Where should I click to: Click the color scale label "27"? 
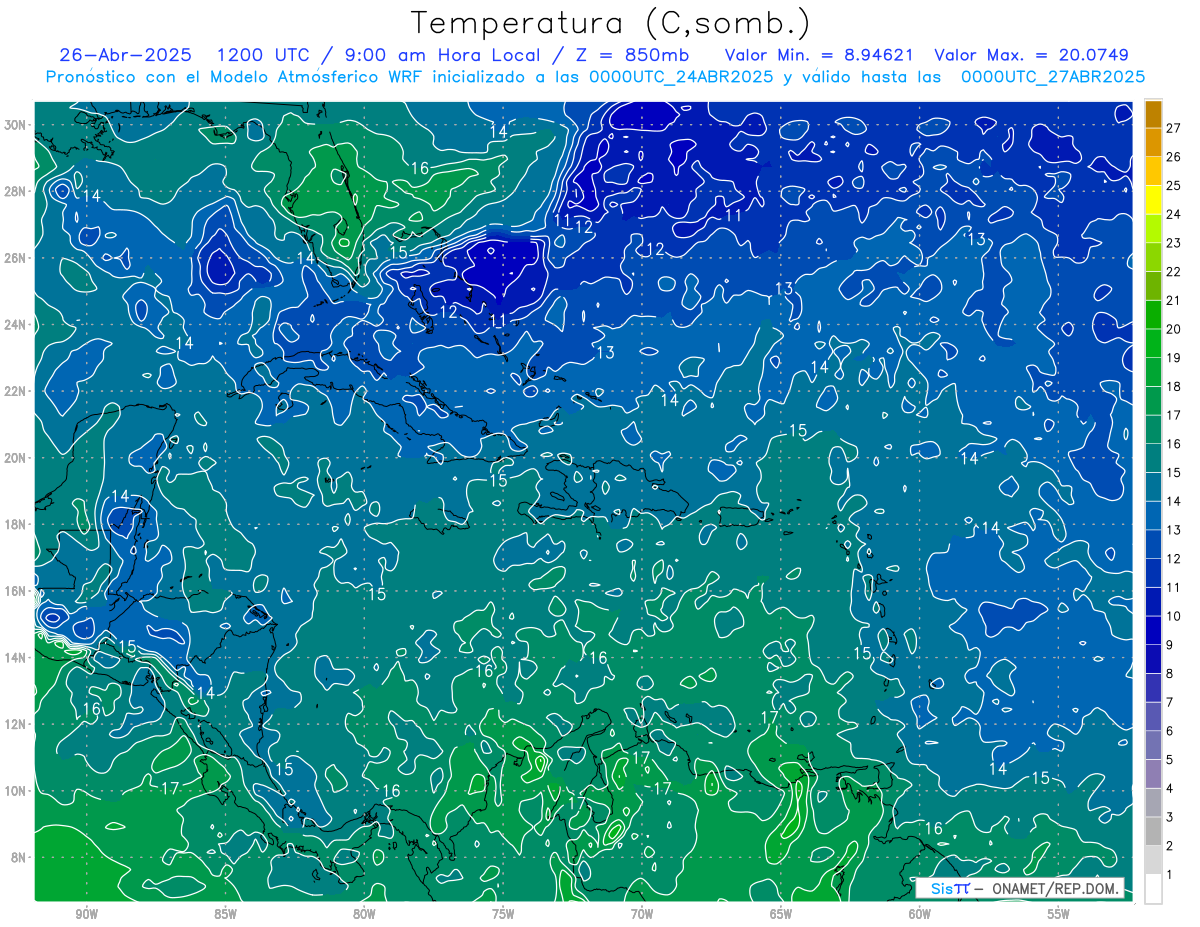tap(1174, 128)
